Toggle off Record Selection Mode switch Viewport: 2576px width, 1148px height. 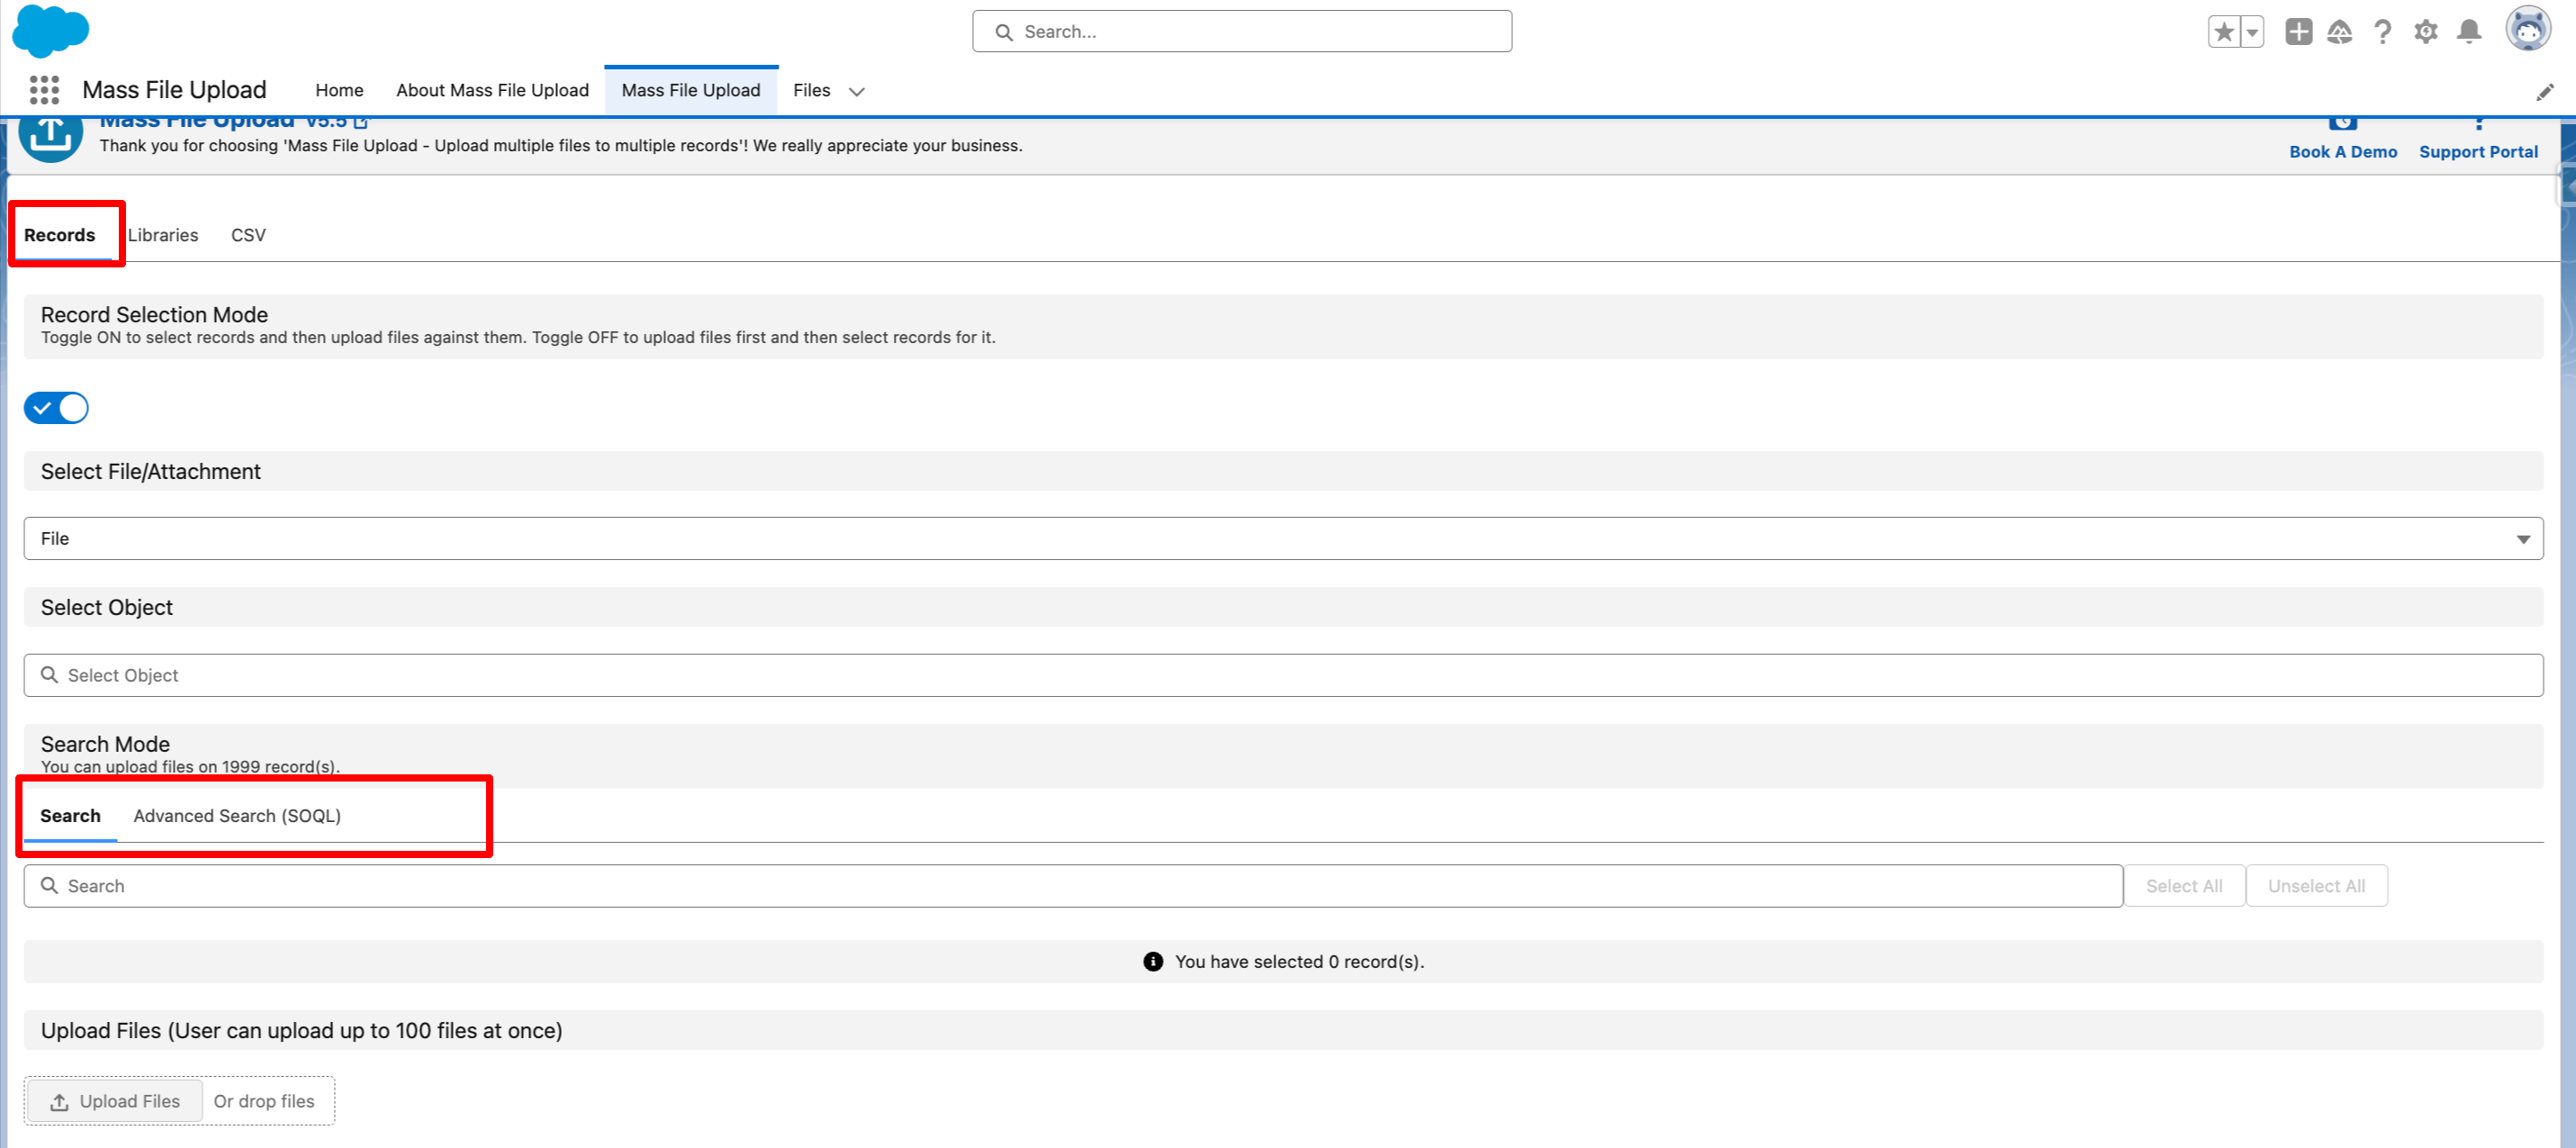(x=56, y=408)
